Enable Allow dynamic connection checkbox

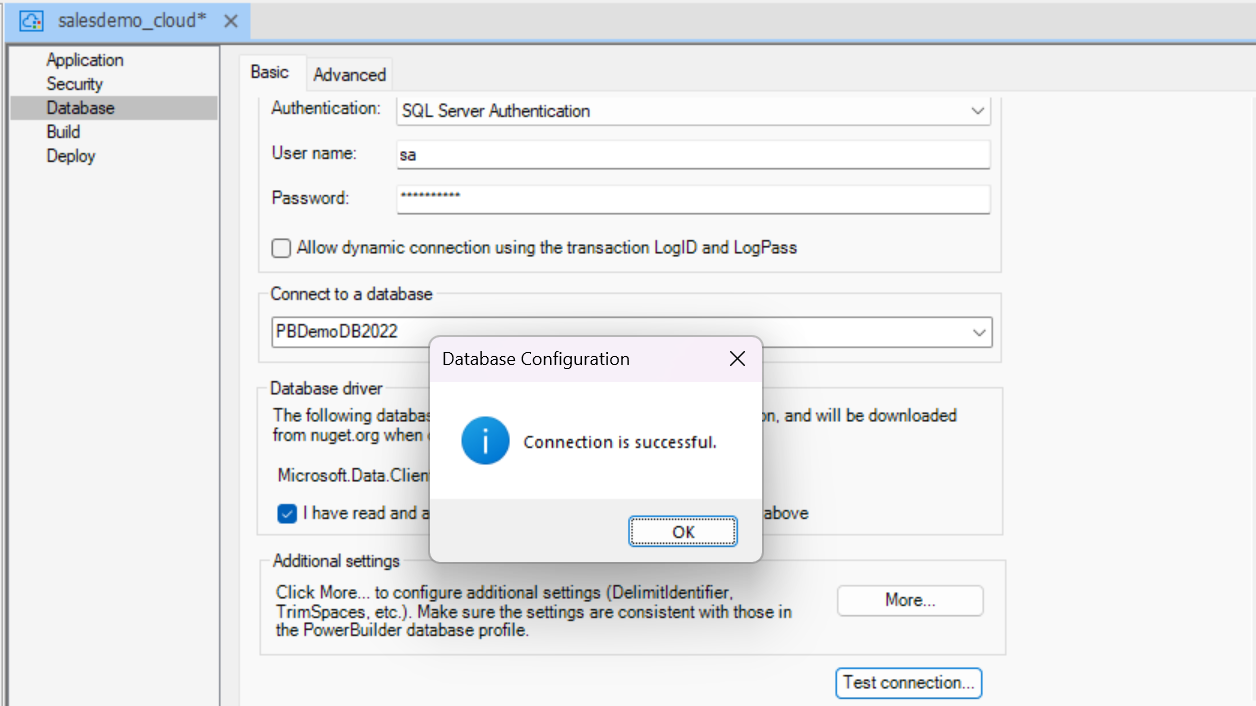282,248
